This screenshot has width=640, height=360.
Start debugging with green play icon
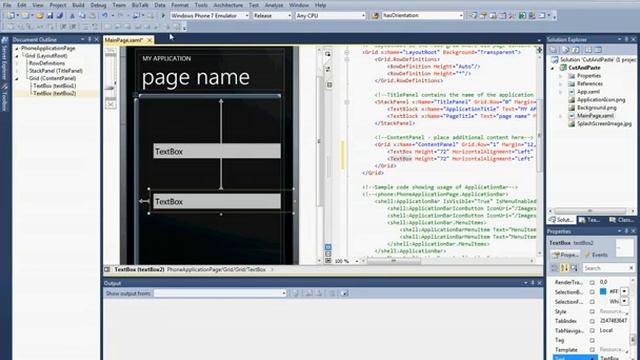163,16
